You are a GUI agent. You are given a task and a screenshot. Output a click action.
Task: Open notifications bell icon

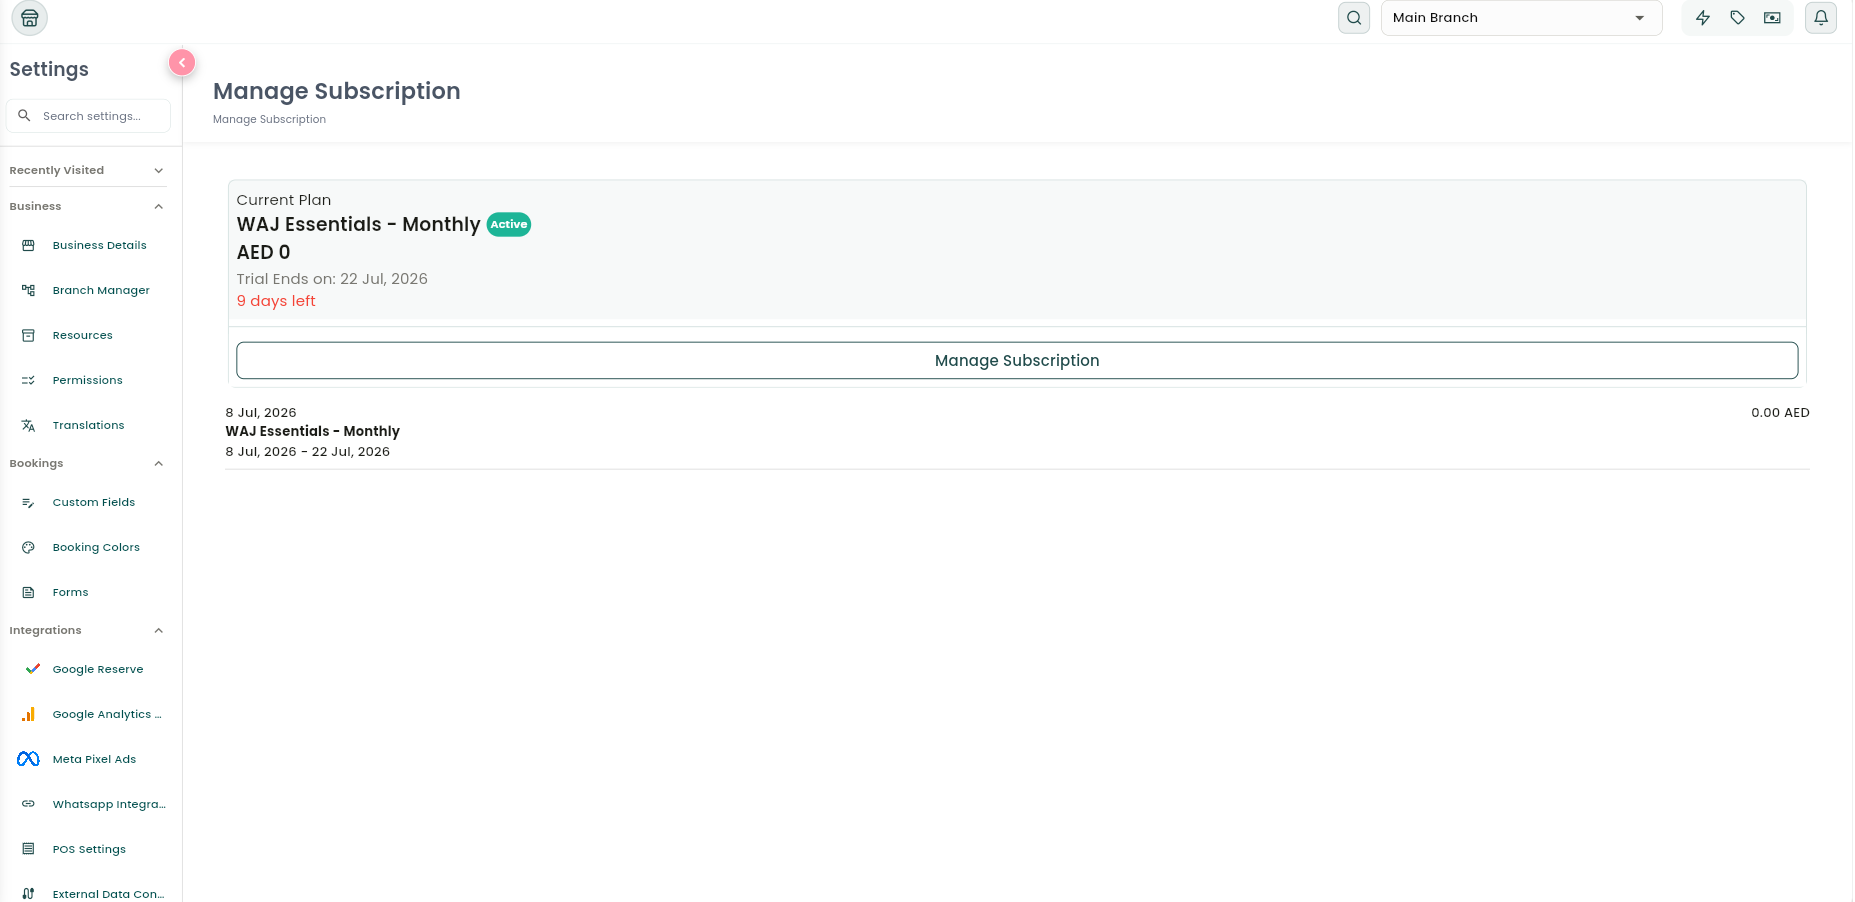(1821, 18)
